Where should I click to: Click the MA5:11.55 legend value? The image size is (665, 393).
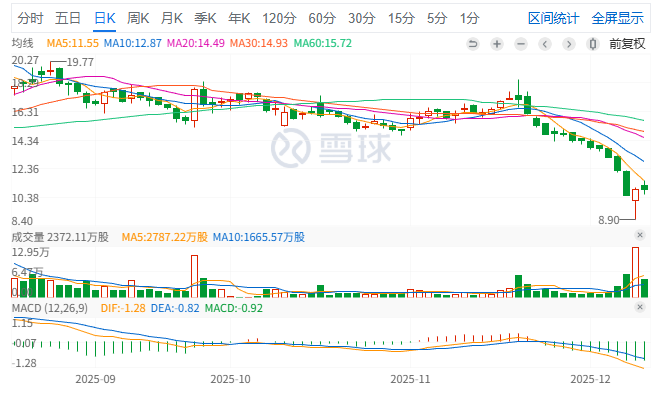coord(73,43)
